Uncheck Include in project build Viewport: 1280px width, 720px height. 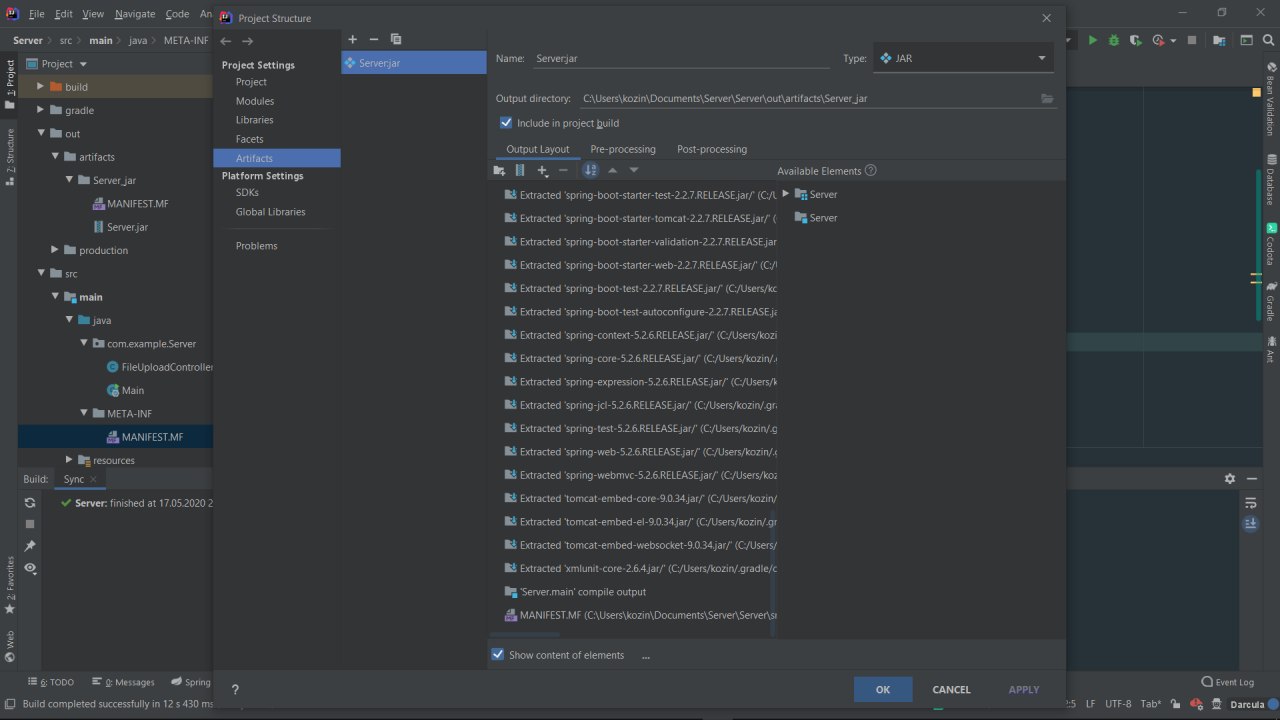click(506, 123)
